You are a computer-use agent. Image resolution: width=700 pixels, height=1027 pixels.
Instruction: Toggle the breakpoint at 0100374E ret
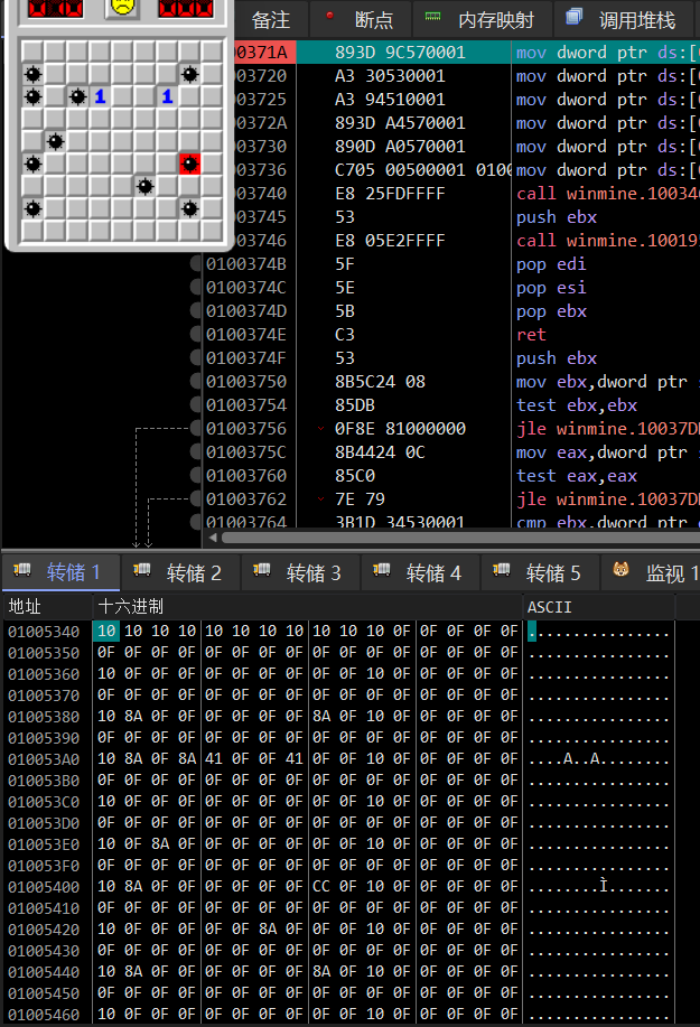pos(195,335)
